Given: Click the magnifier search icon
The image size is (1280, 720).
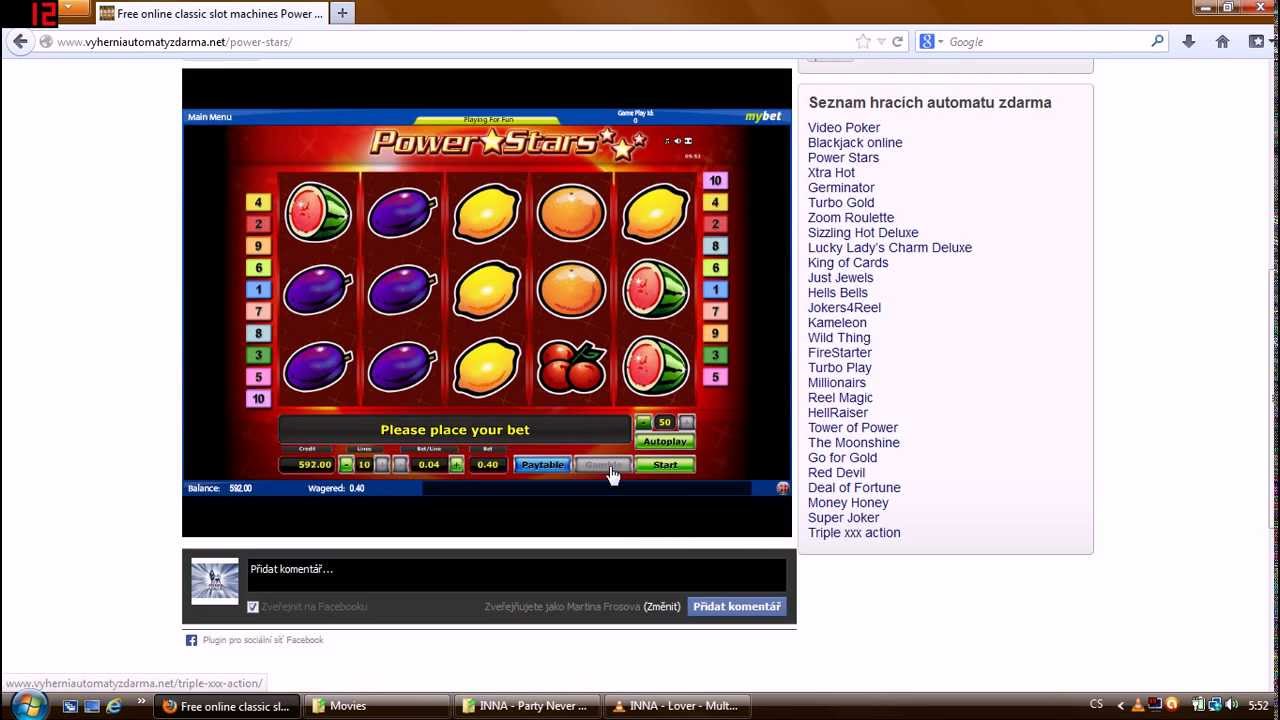Looking at the screenshot, I should pyautogui.click(x=1158, y=42).
